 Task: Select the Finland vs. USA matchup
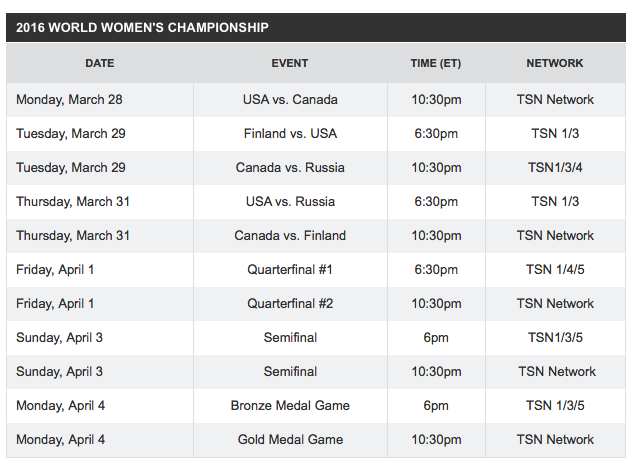pos(290,133)
